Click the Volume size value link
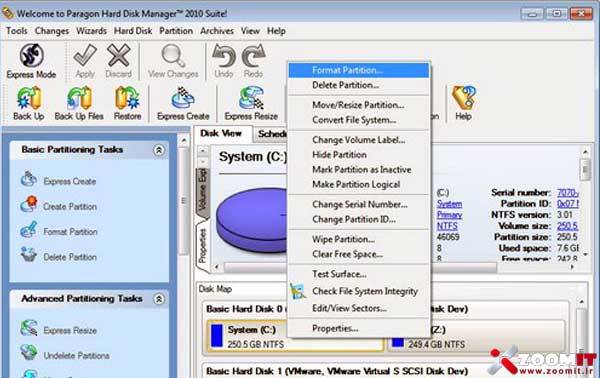This screenshot has height=378, width=600. 567,226
